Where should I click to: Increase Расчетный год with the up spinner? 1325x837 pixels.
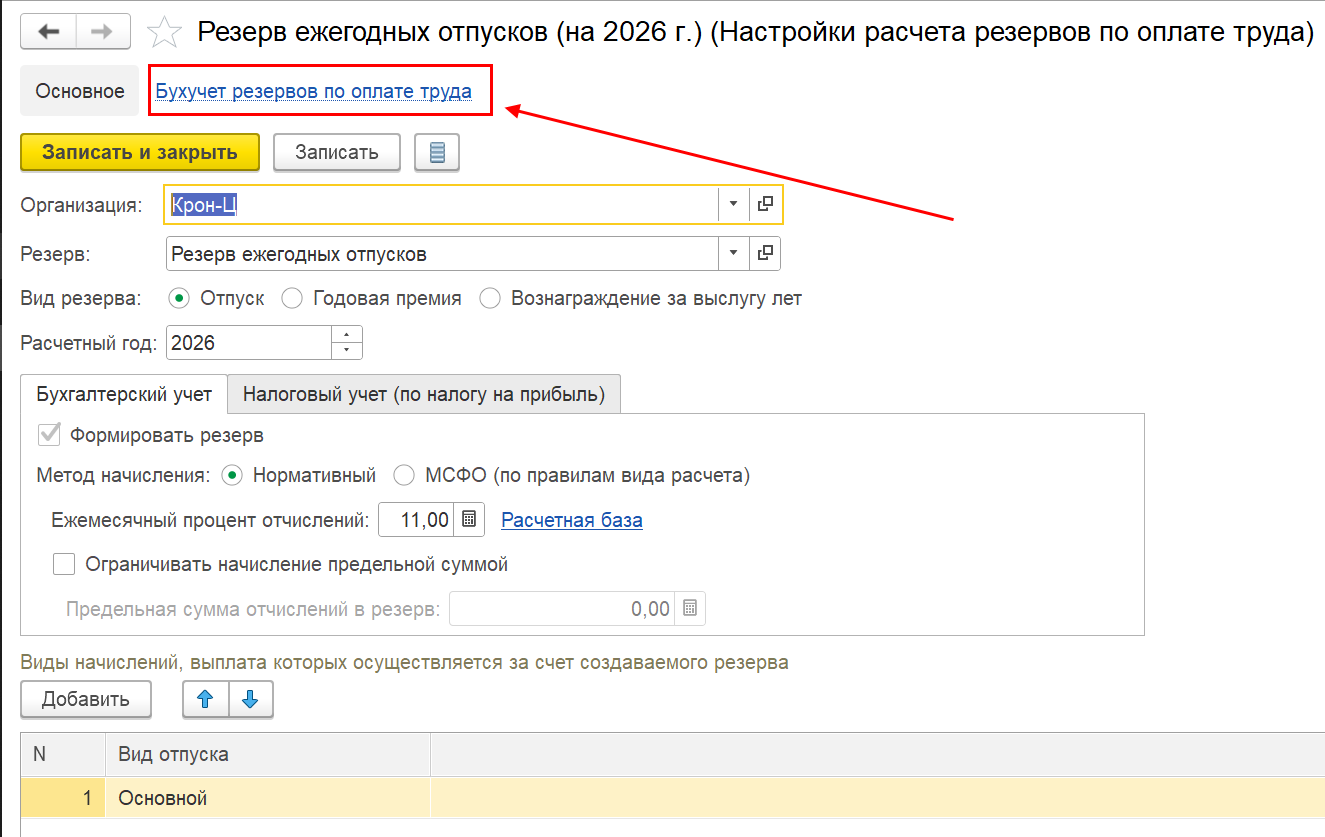[346, 335]
